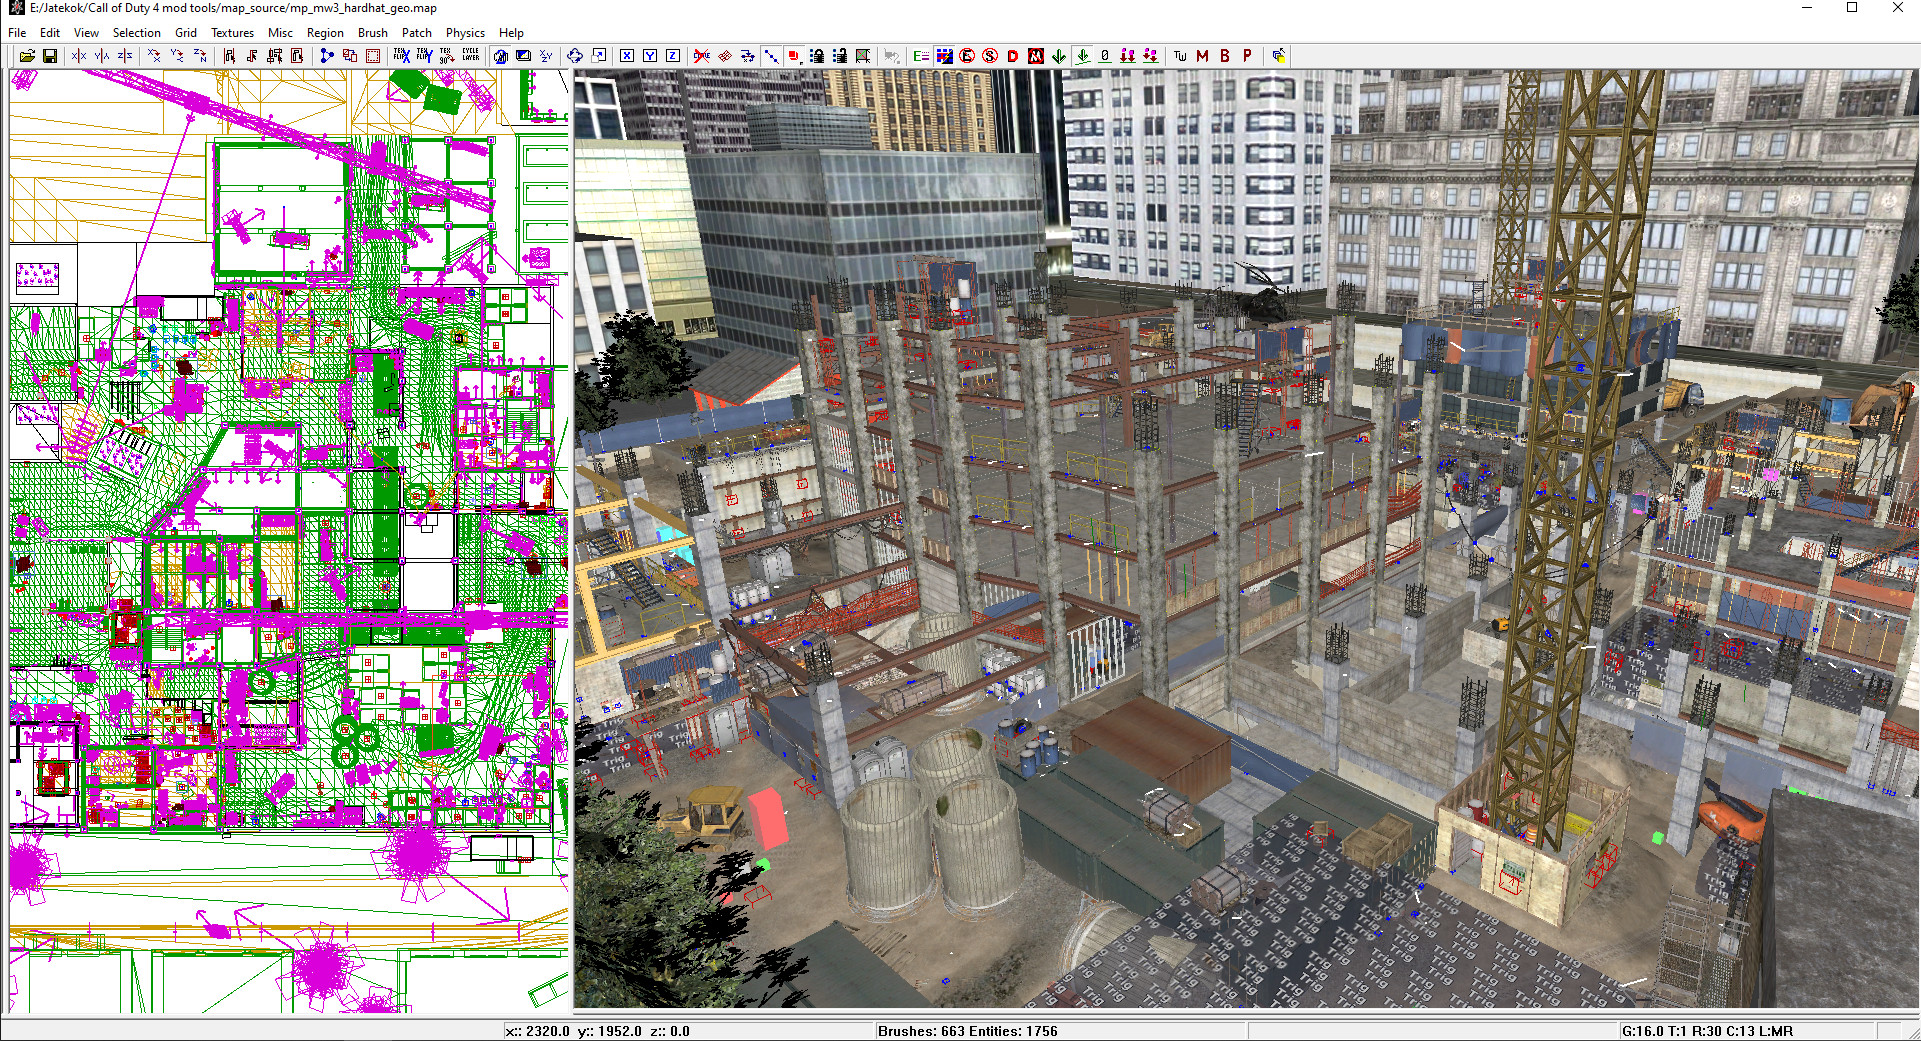1921x1041 pixels.
Task: Click the Cycle Layer icon
Action: [470, 56]
